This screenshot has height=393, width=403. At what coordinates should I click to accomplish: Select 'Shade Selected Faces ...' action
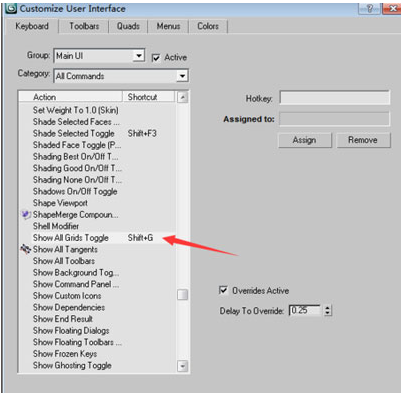tap(76, 122)
